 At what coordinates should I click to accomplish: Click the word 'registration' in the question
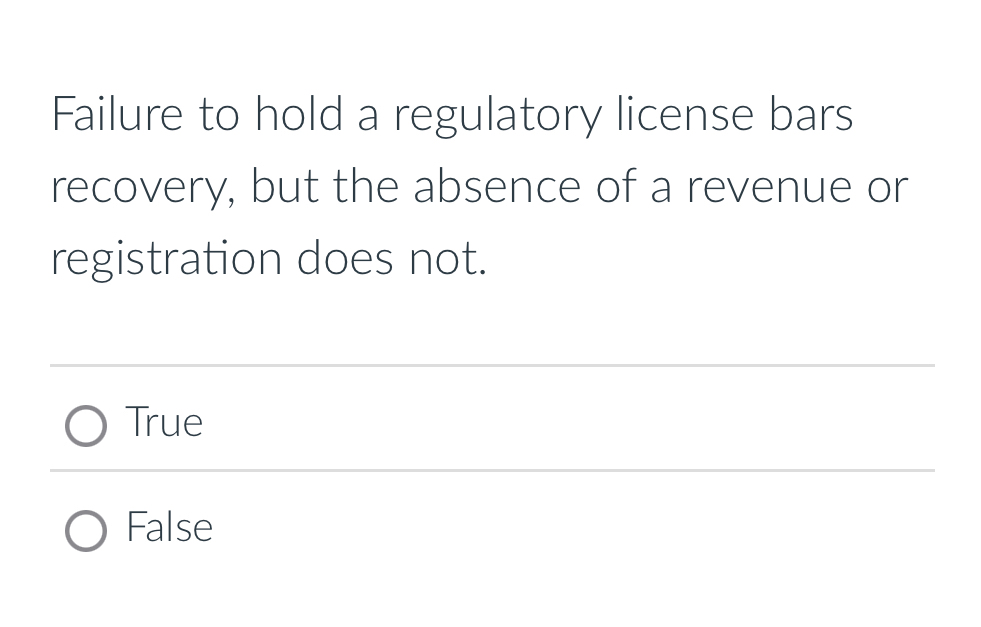click(172, 257)
